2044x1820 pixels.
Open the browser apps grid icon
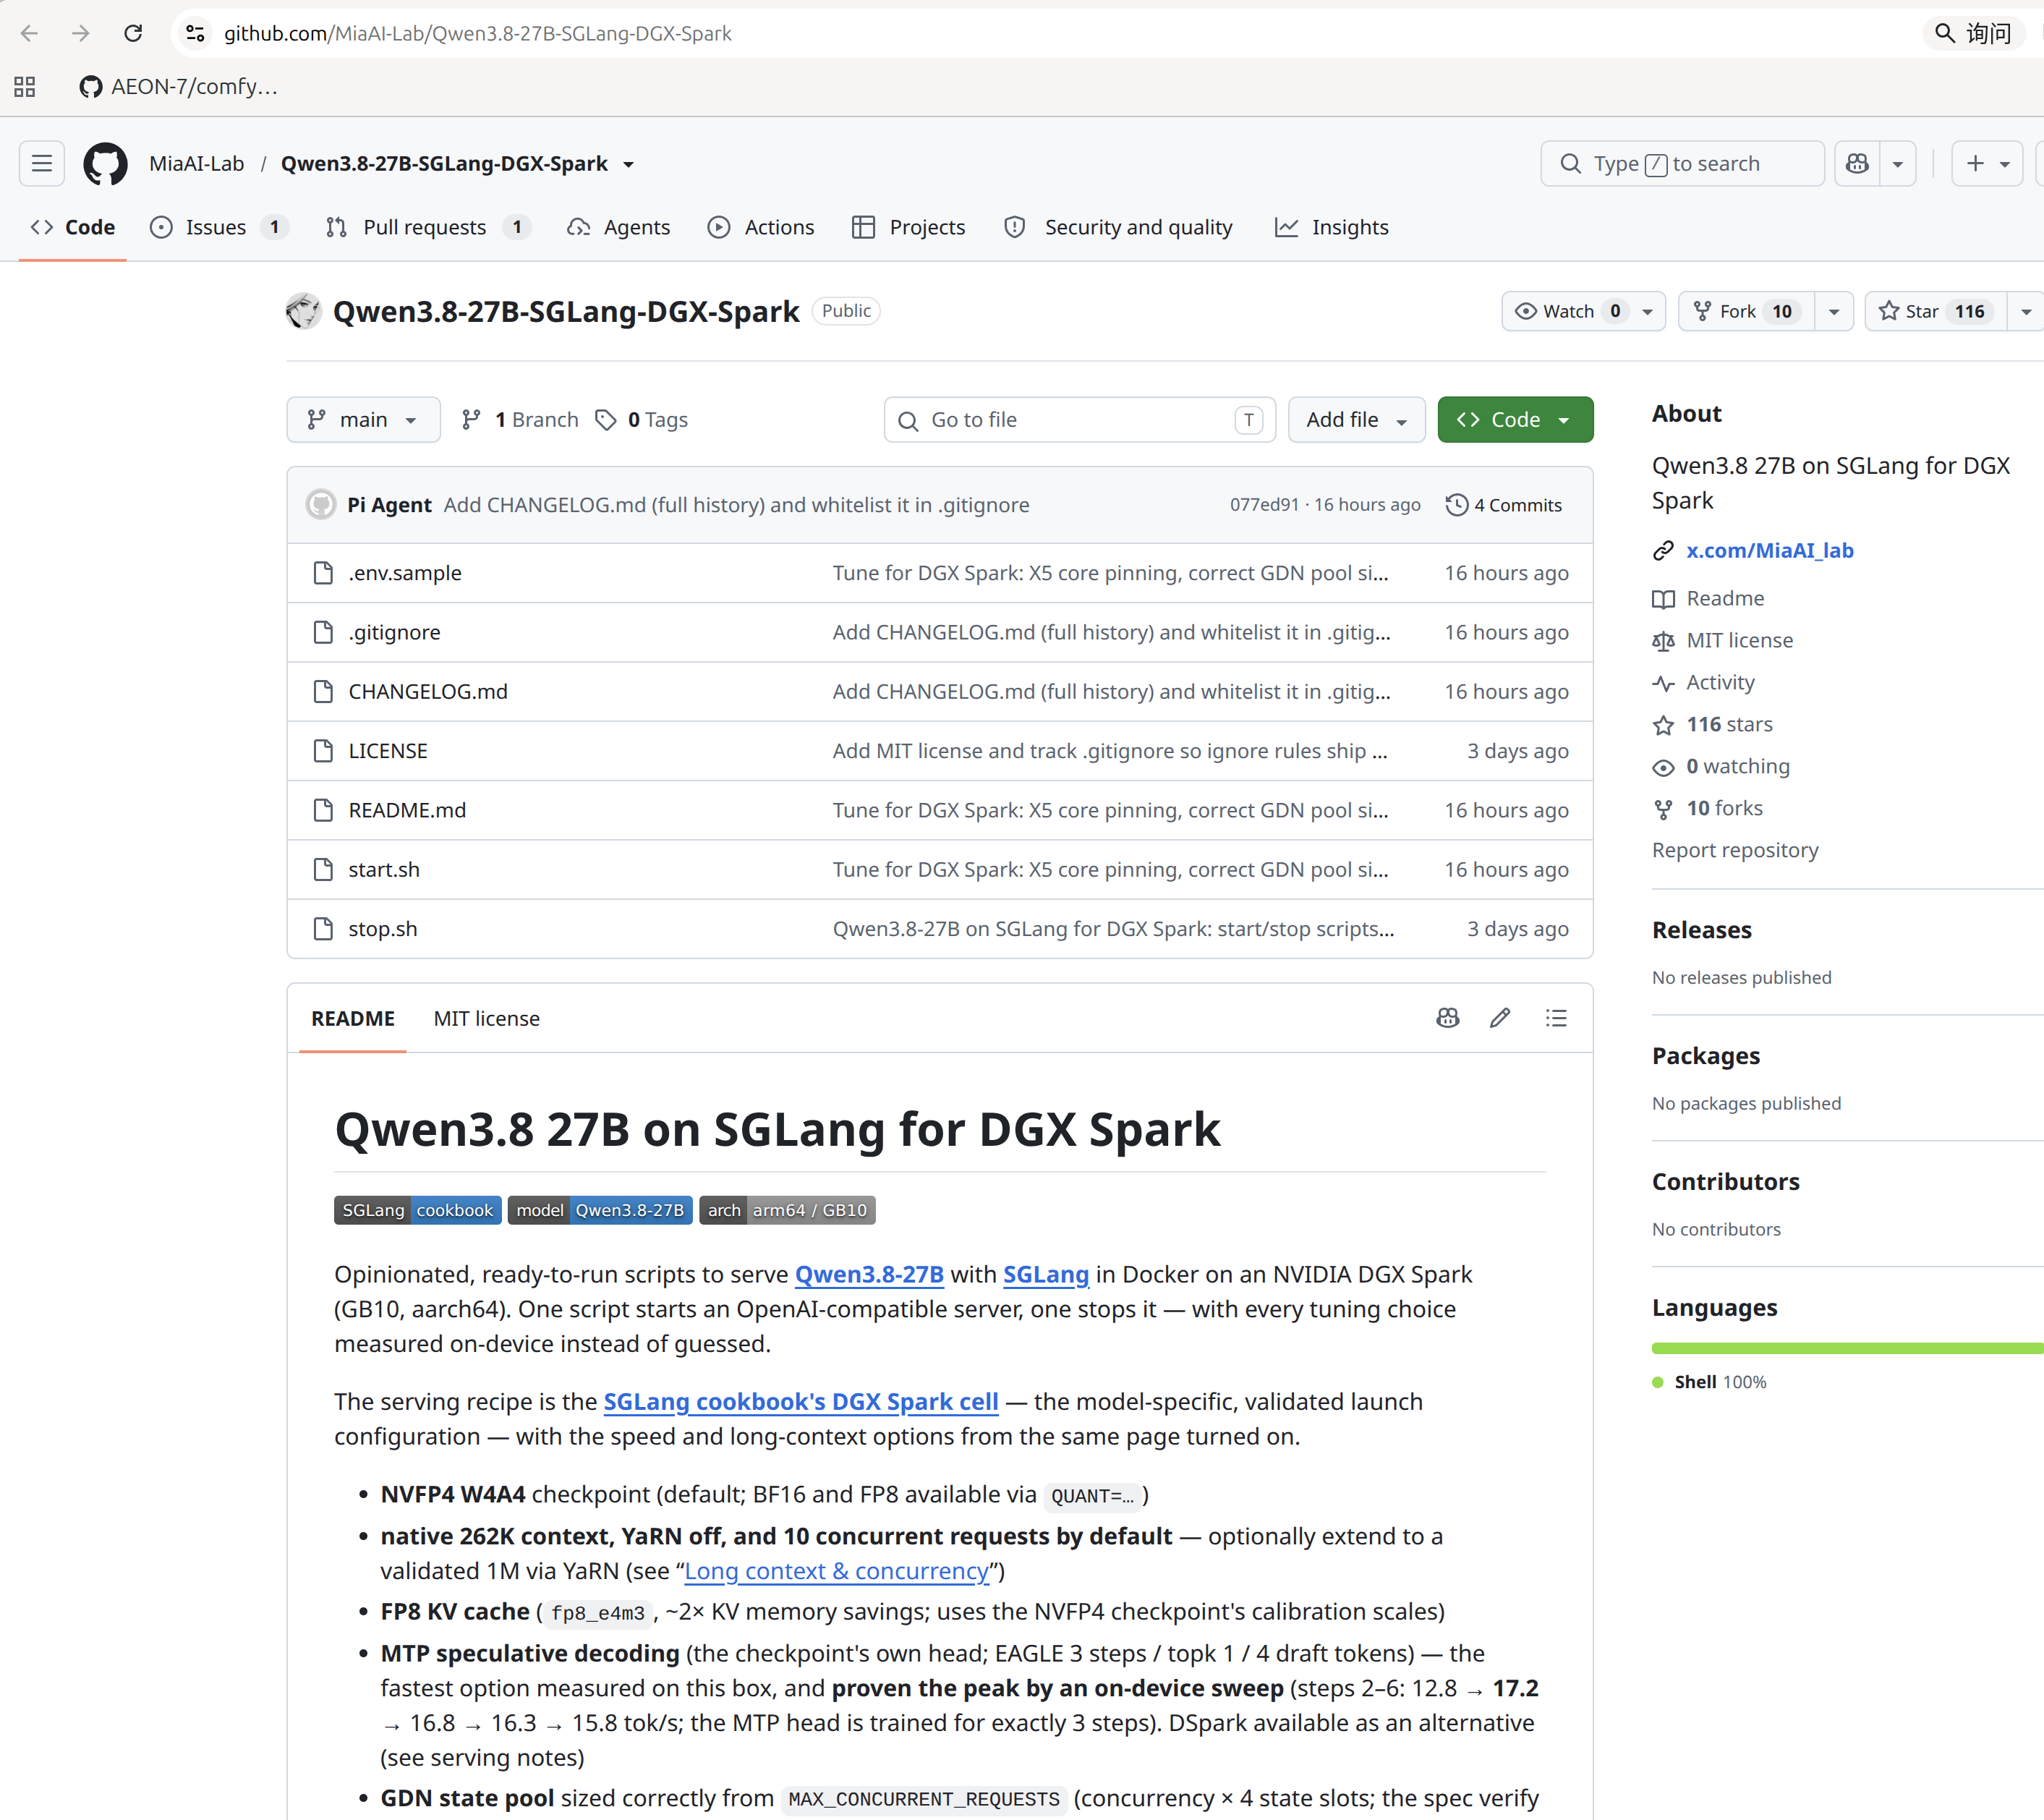[25, 87]
